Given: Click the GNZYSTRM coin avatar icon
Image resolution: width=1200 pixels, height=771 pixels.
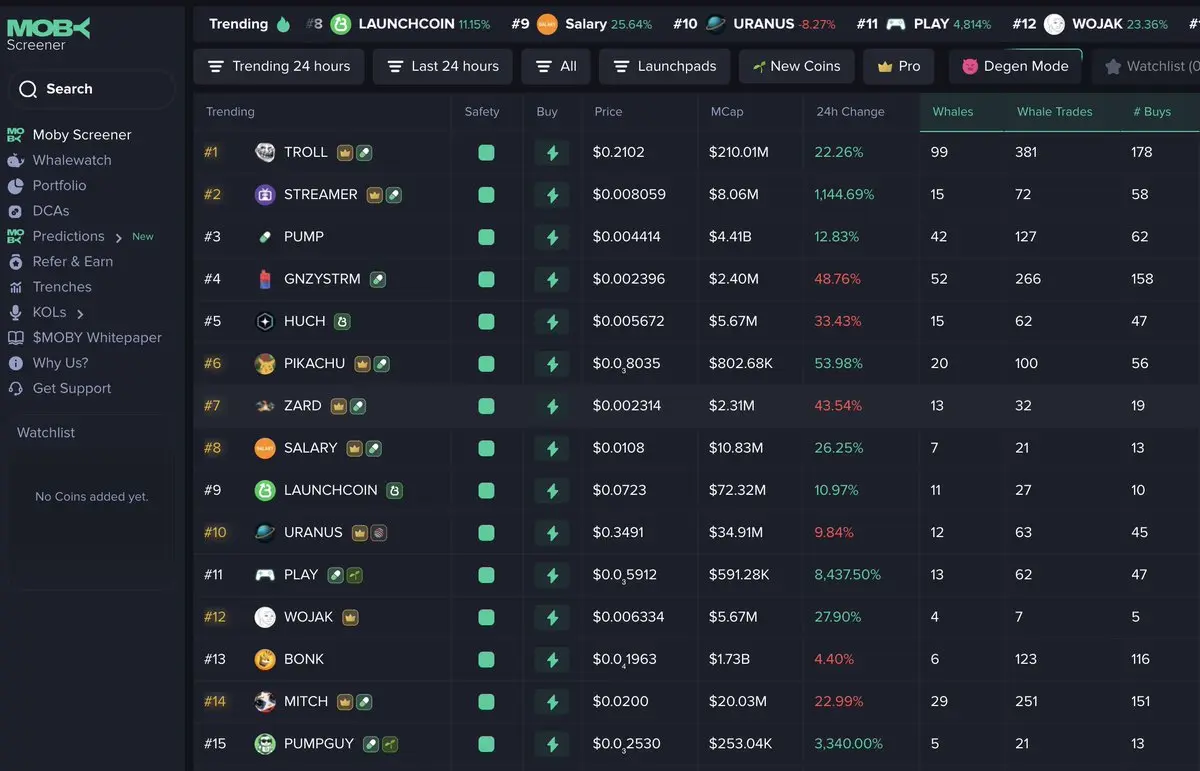Looking at the screenshot, I should pyautogui.click(x=265, y=279).
